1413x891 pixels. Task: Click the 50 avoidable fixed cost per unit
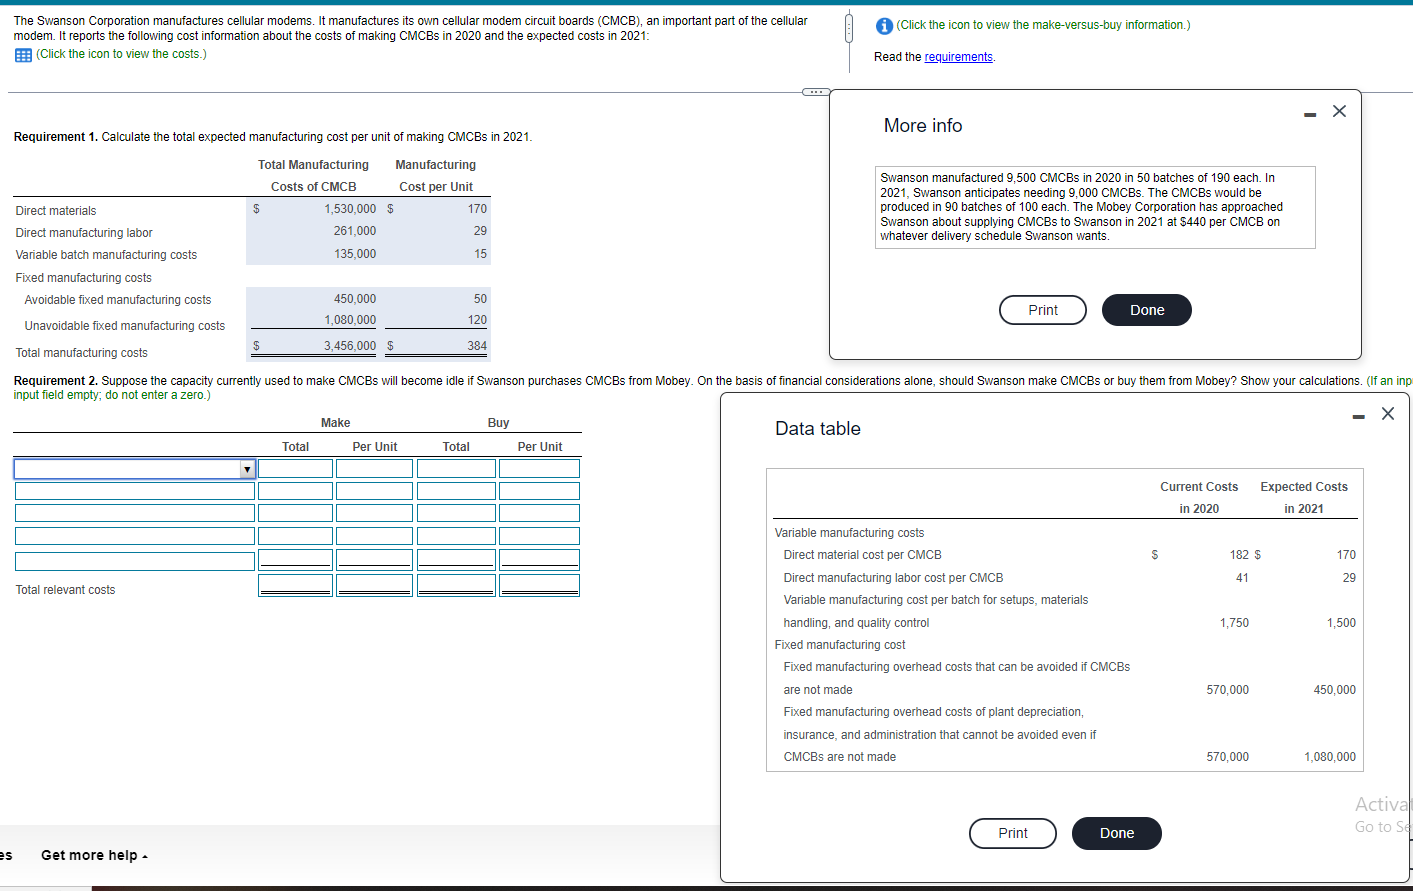pos(480,299)
